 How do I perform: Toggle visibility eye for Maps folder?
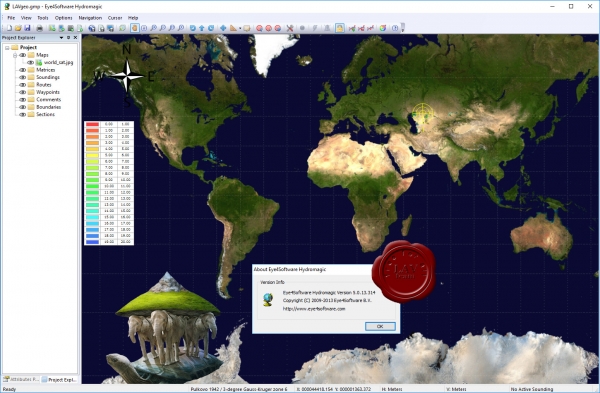(23, 55)
